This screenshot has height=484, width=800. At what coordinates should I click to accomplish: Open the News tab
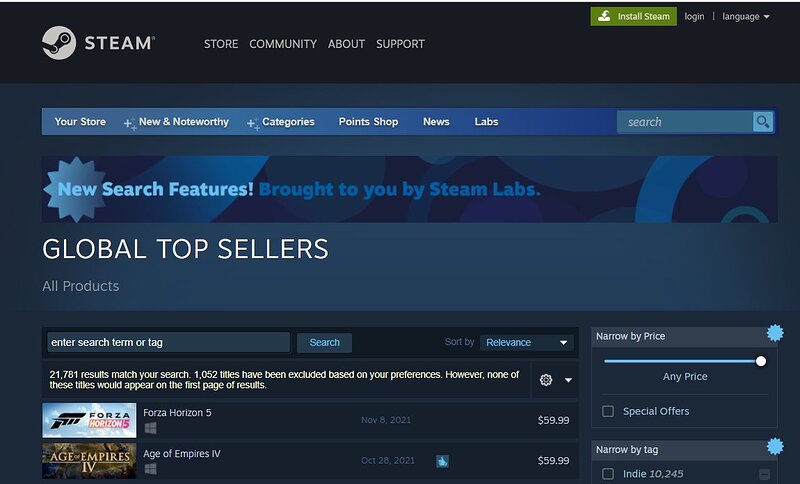pyautogui.click(x=436, y=122)
